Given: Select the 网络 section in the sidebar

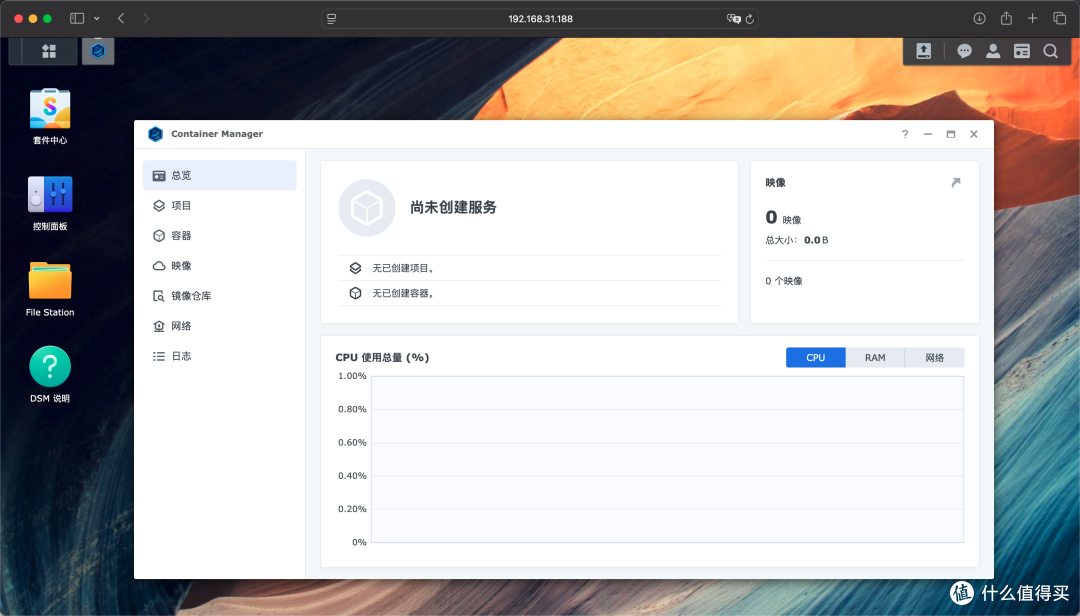Looking at the screenshot, I should click(x=183, y=325).
